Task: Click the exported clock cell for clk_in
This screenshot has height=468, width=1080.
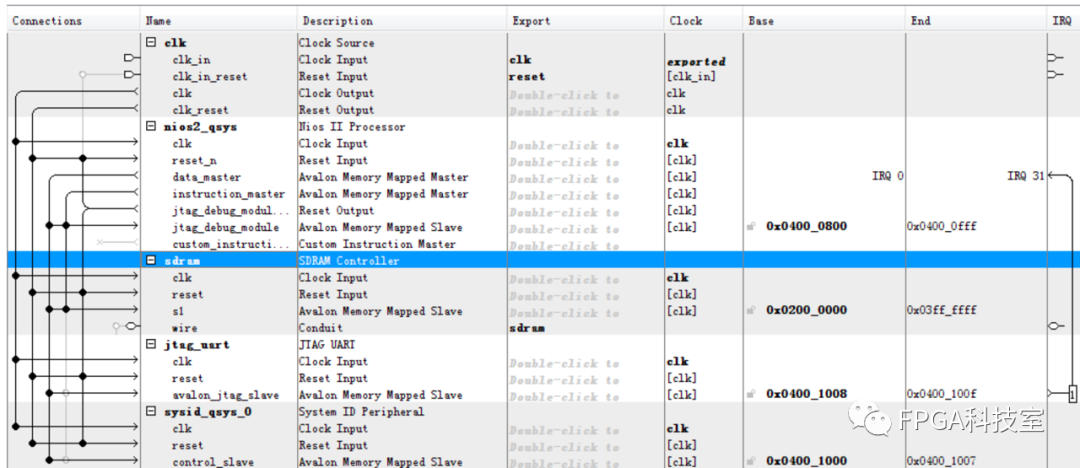Action: [x=696, y=61]
